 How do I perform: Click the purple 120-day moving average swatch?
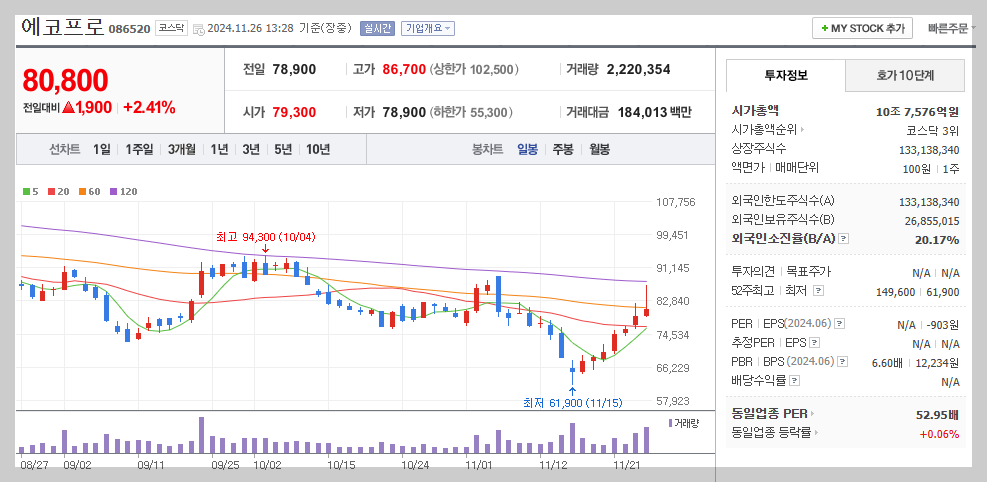pos(112,191)
